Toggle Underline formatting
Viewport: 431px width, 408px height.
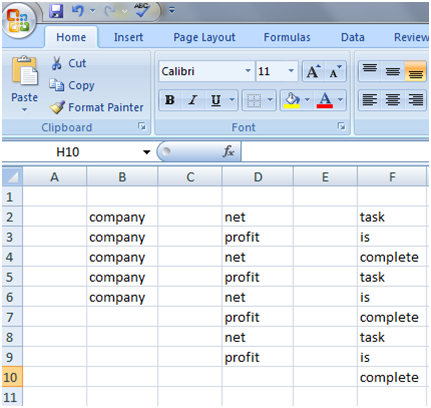[216, 100]
